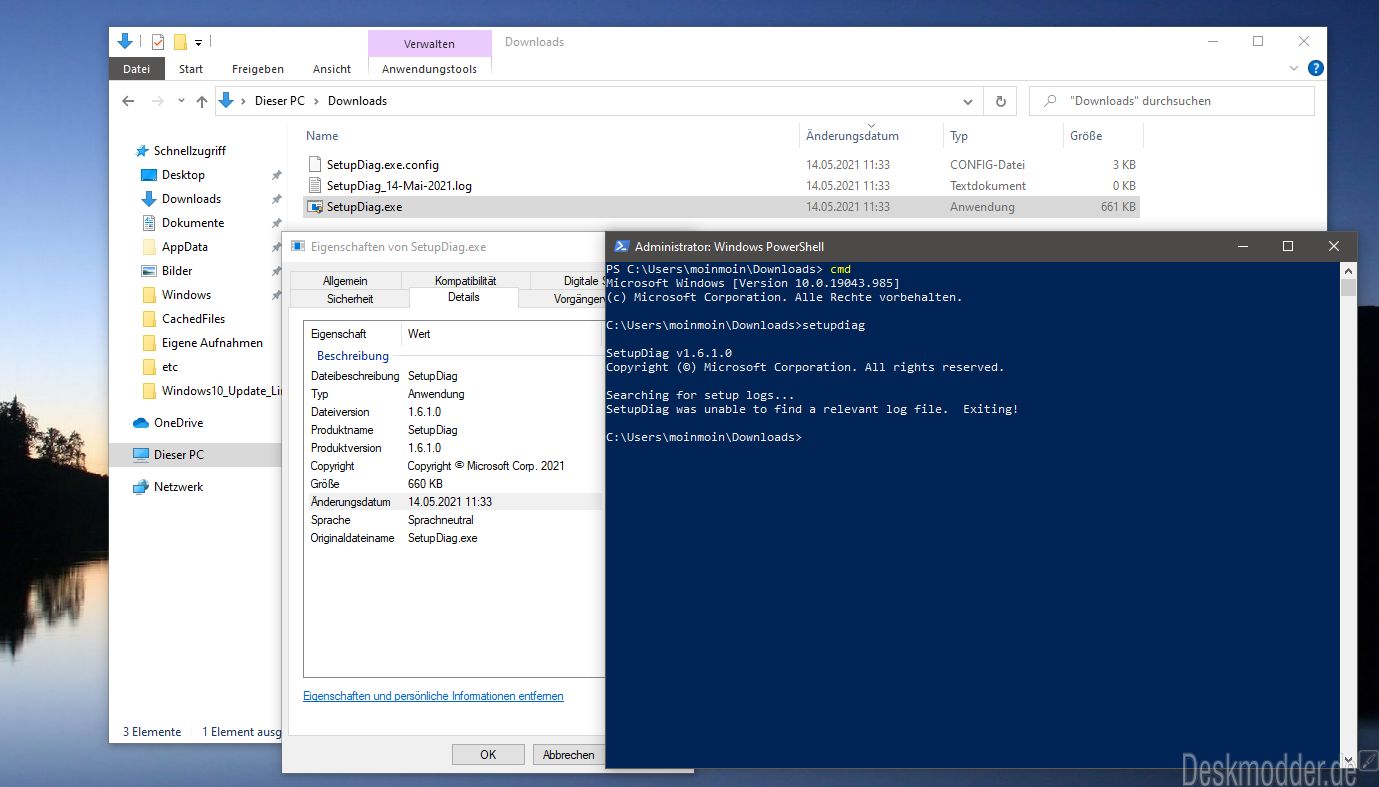Select the Dateiversion 1.6.1.0 property row
Viewport: 1379px width, 787px height.
[453, 412]
